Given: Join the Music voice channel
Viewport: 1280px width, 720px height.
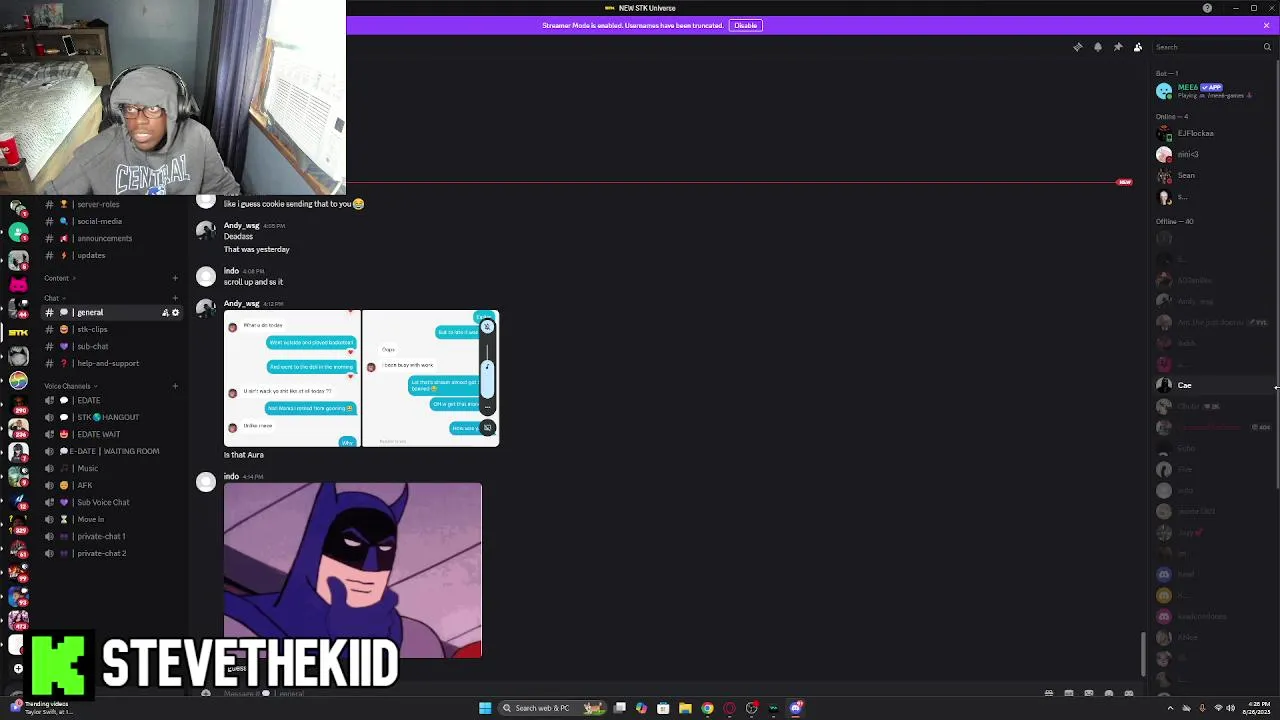Looking at the screenshot, I should 112,468.
